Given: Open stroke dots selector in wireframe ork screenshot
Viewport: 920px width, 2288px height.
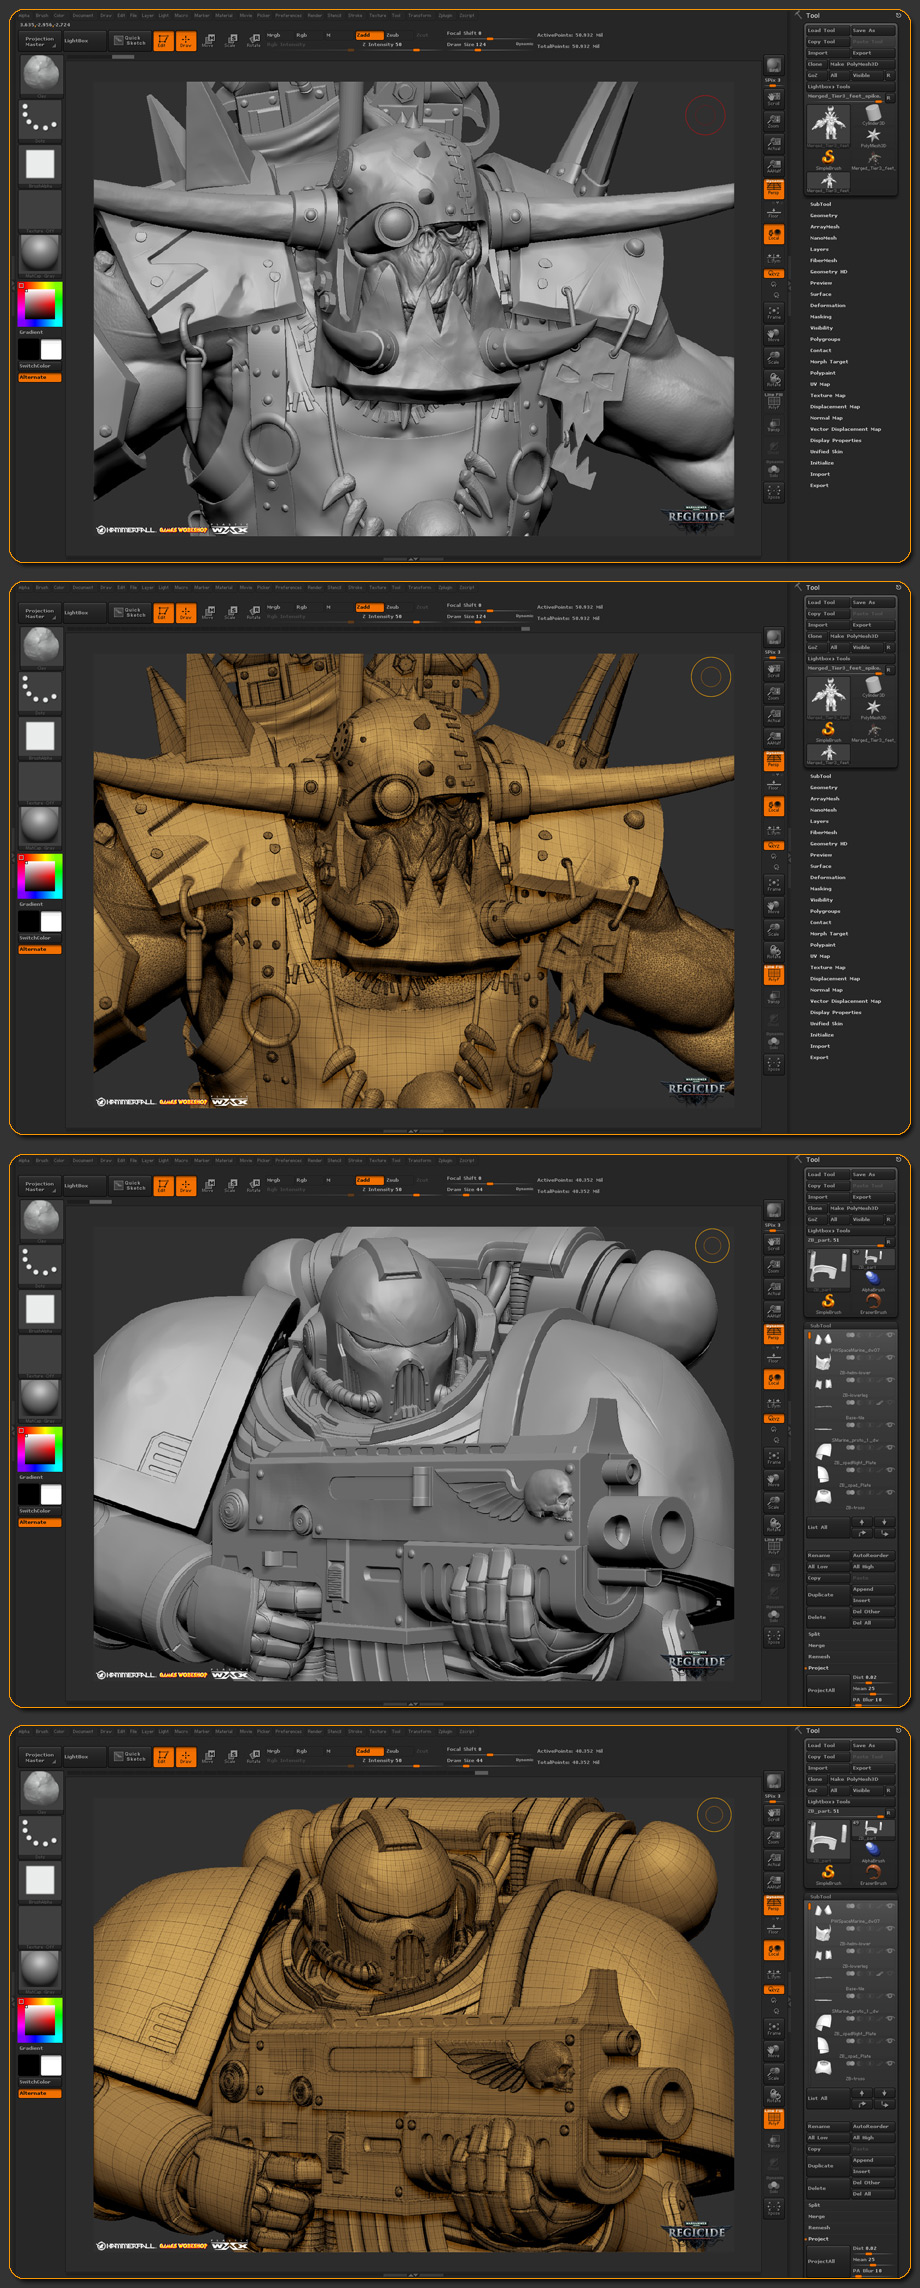Looking at the screenshot, I should tap(40, 692).
